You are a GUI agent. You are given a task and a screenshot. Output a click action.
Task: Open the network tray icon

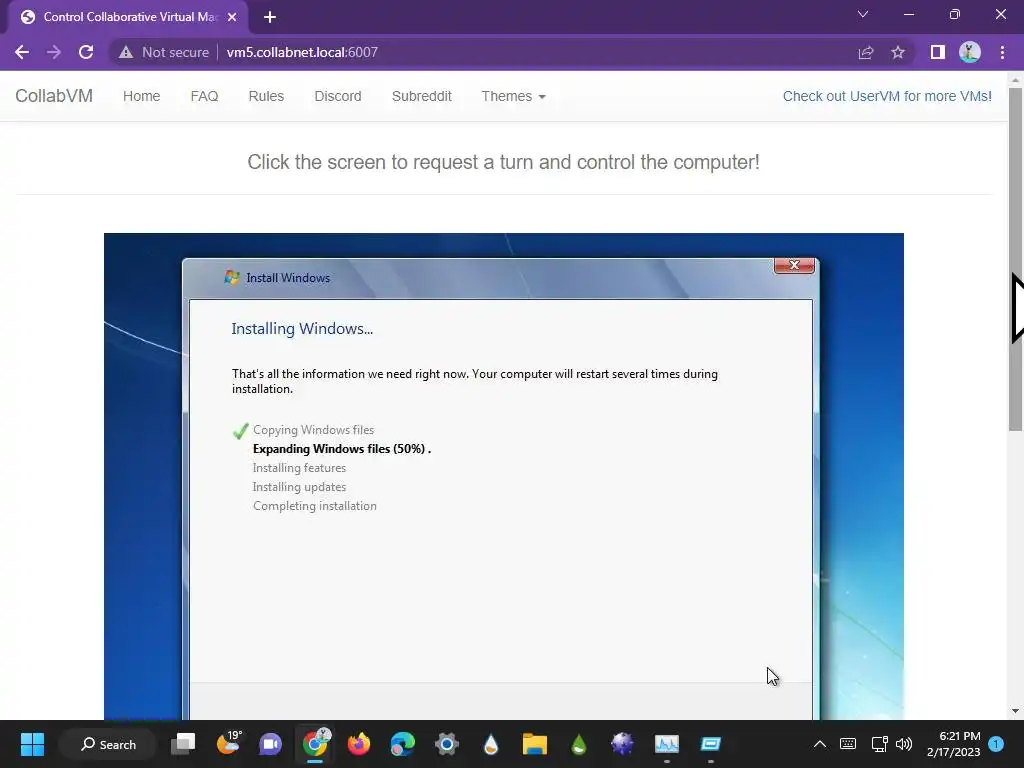tap(879, 744)
